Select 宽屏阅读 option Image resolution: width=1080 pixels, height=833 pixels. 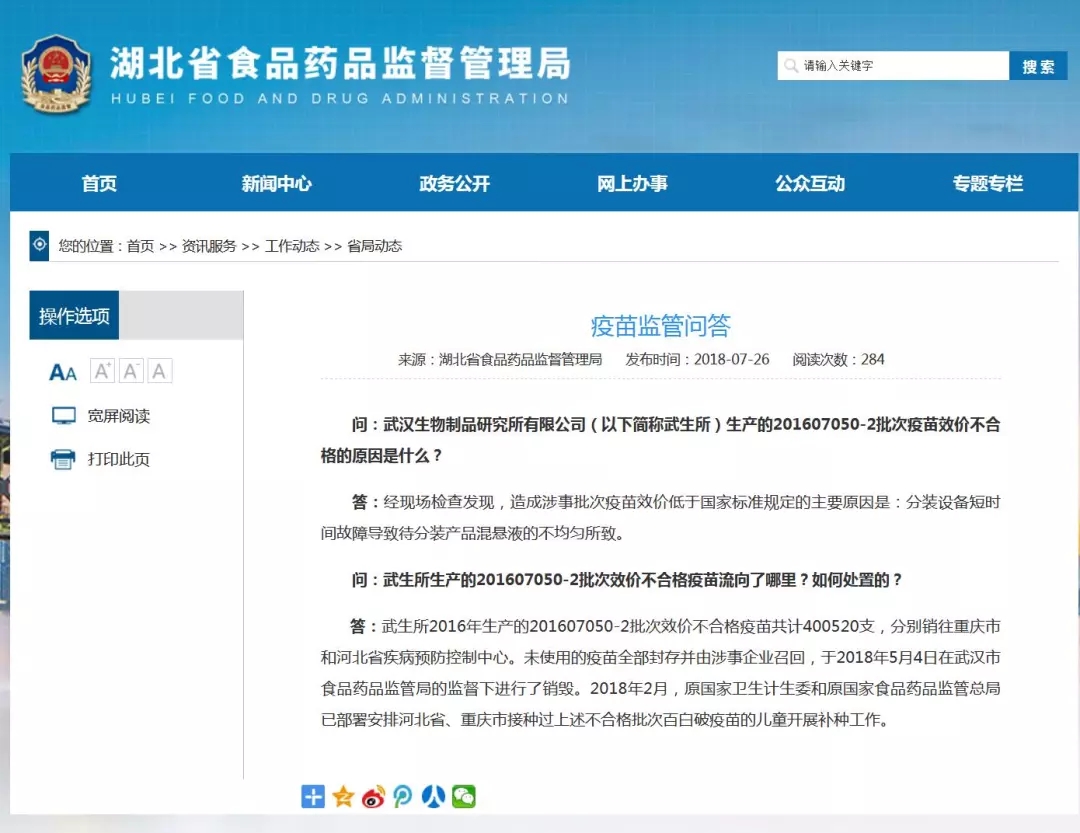[118, 416]
